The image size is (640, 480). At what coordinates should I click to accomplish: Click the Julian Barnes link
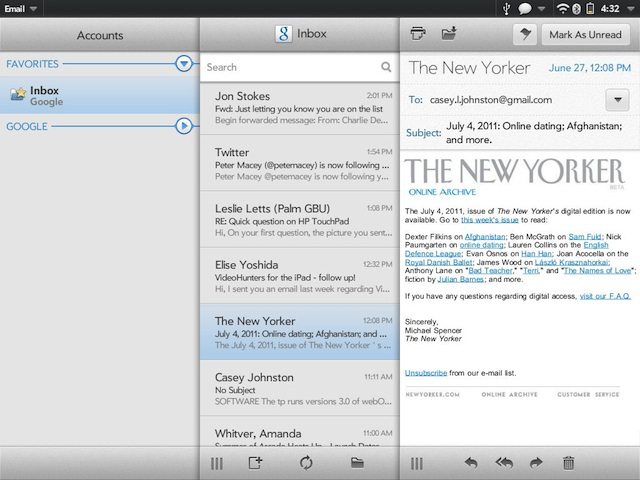(460, 280)
